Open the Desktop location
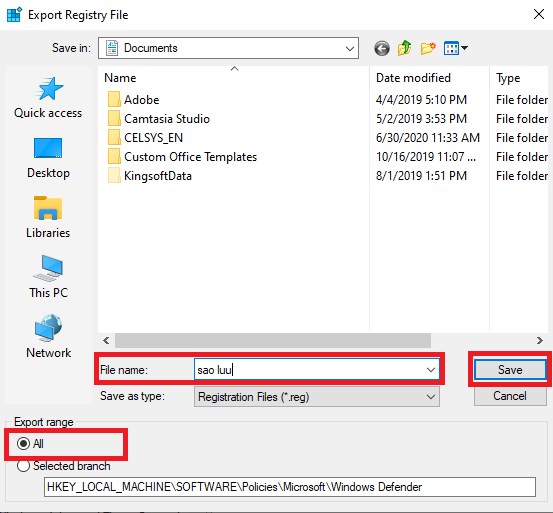 click(x=48, y=158)
